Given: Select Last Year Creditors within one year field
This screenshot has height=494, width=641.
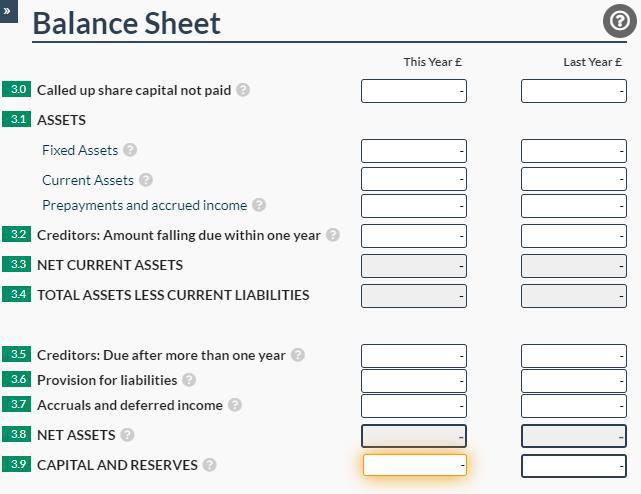Looking at the screenshot, I should tap(574, 236).
